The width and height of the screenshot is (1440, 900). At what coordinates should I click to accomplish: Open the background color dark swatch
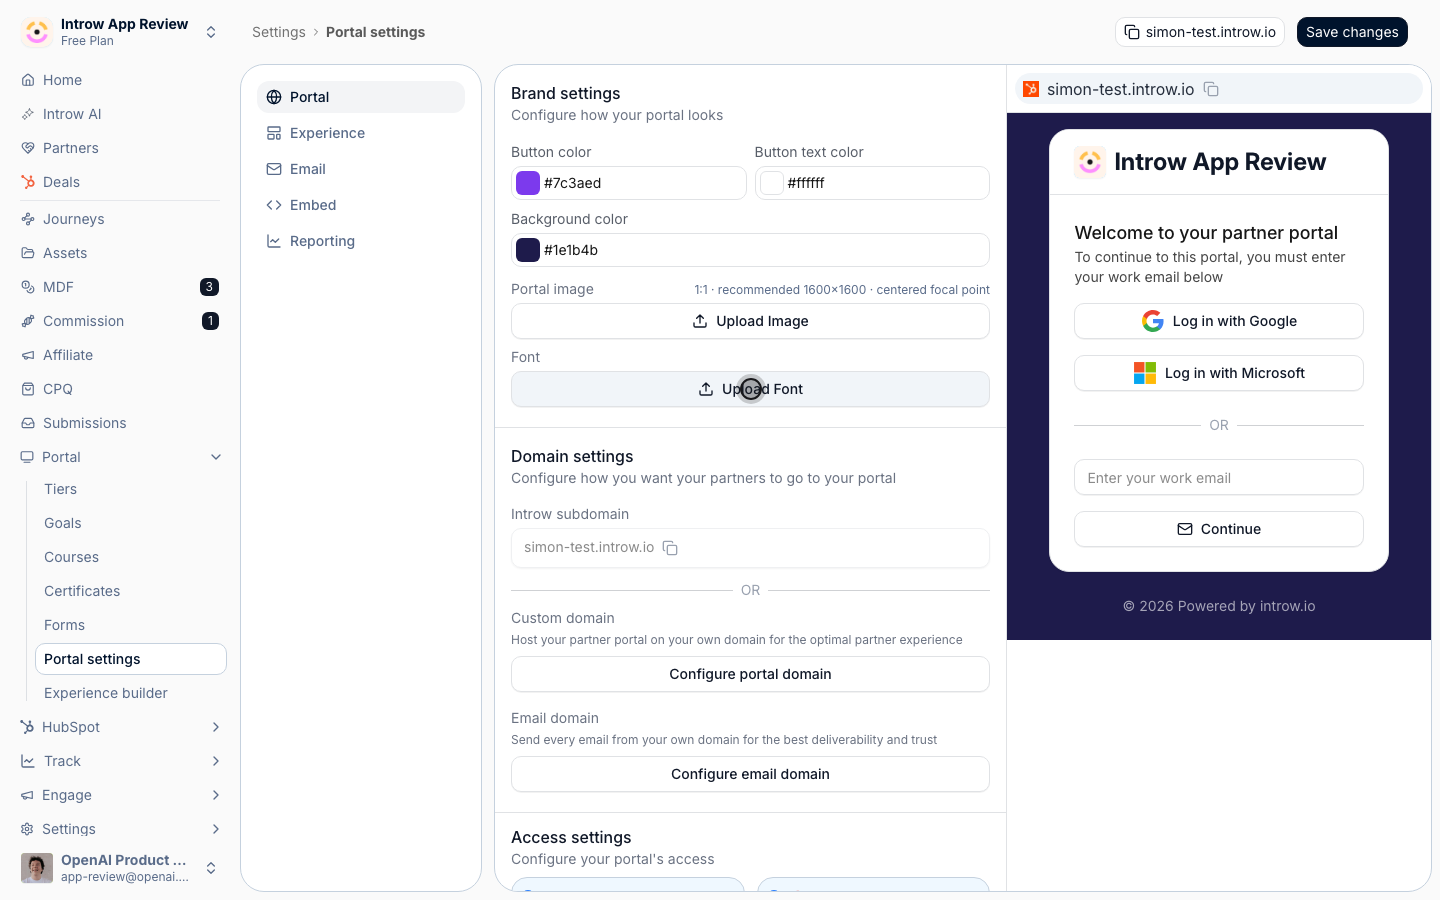(x=528, y=250)
